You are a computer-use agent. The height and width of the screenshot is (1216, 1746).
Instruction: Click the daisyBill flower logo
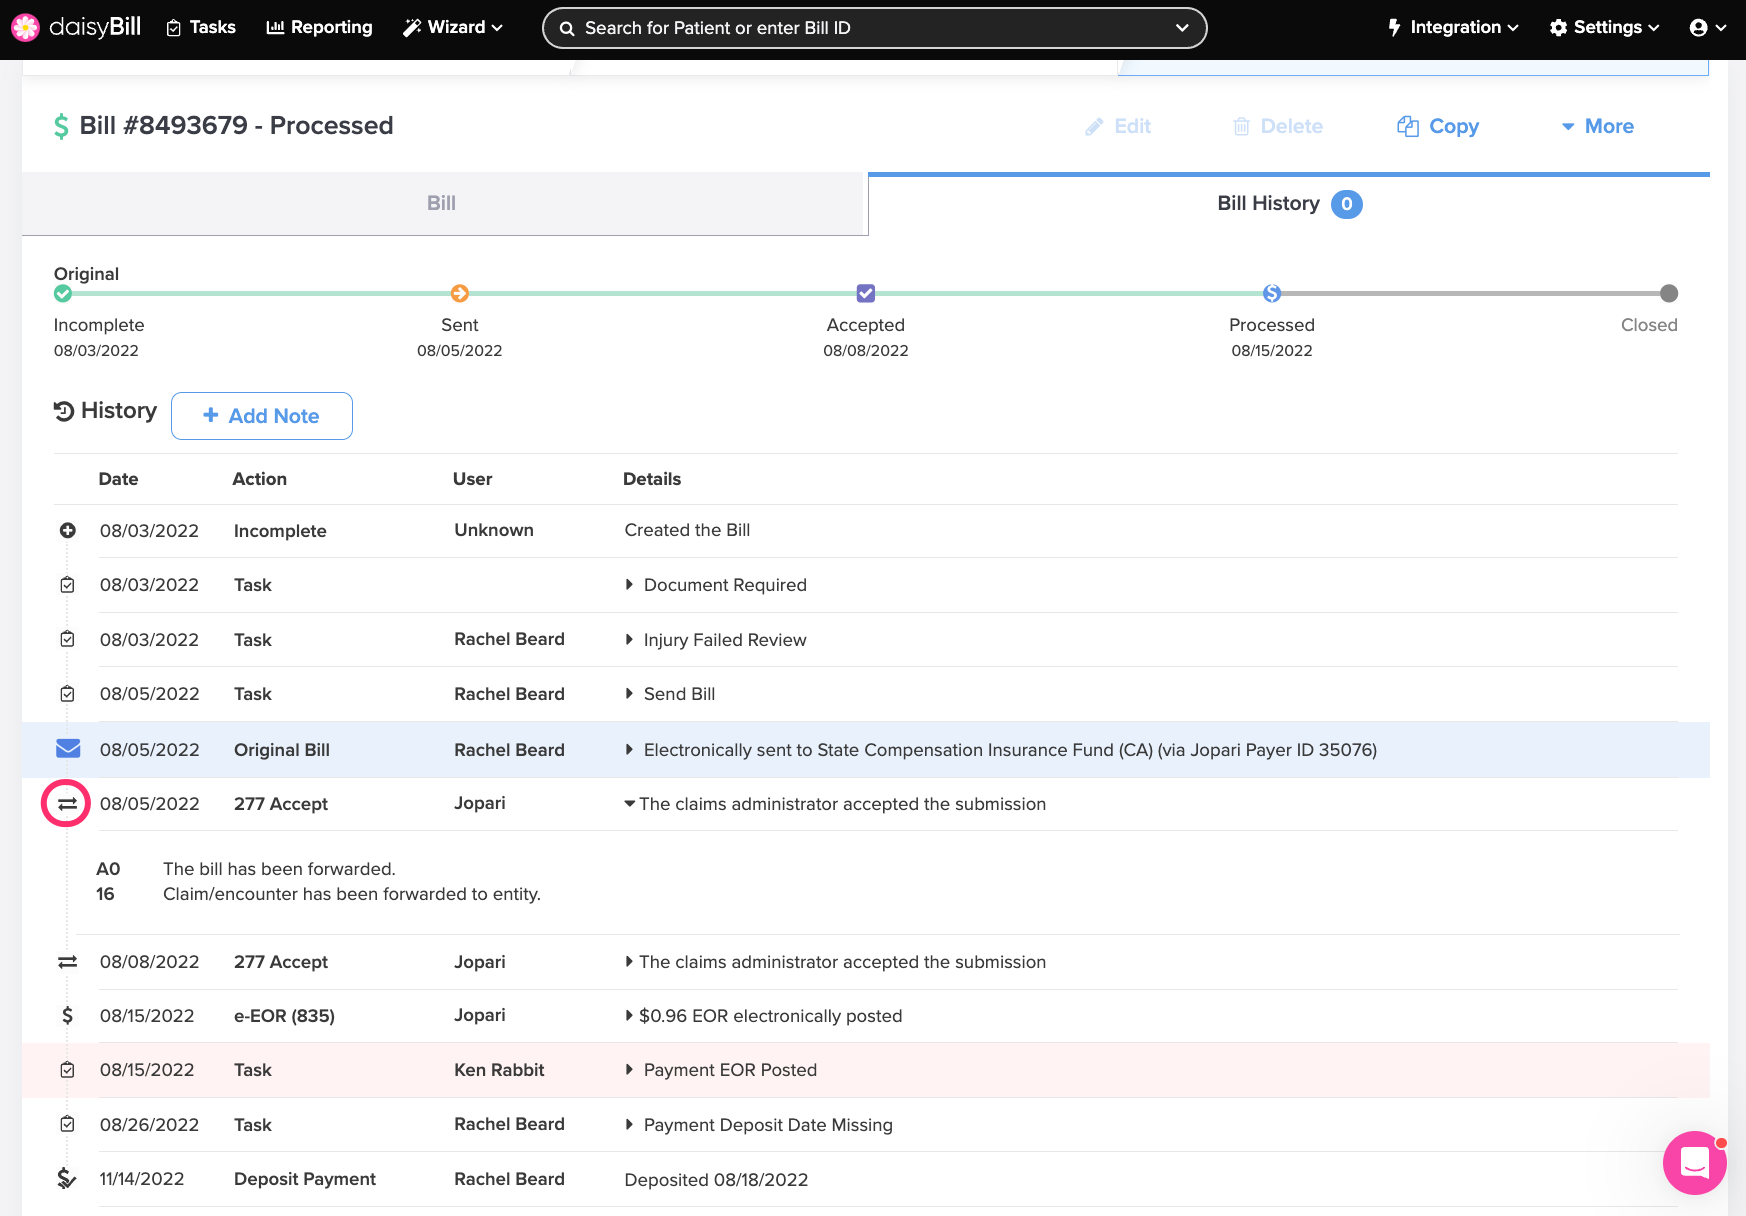[x=25, y=27]
